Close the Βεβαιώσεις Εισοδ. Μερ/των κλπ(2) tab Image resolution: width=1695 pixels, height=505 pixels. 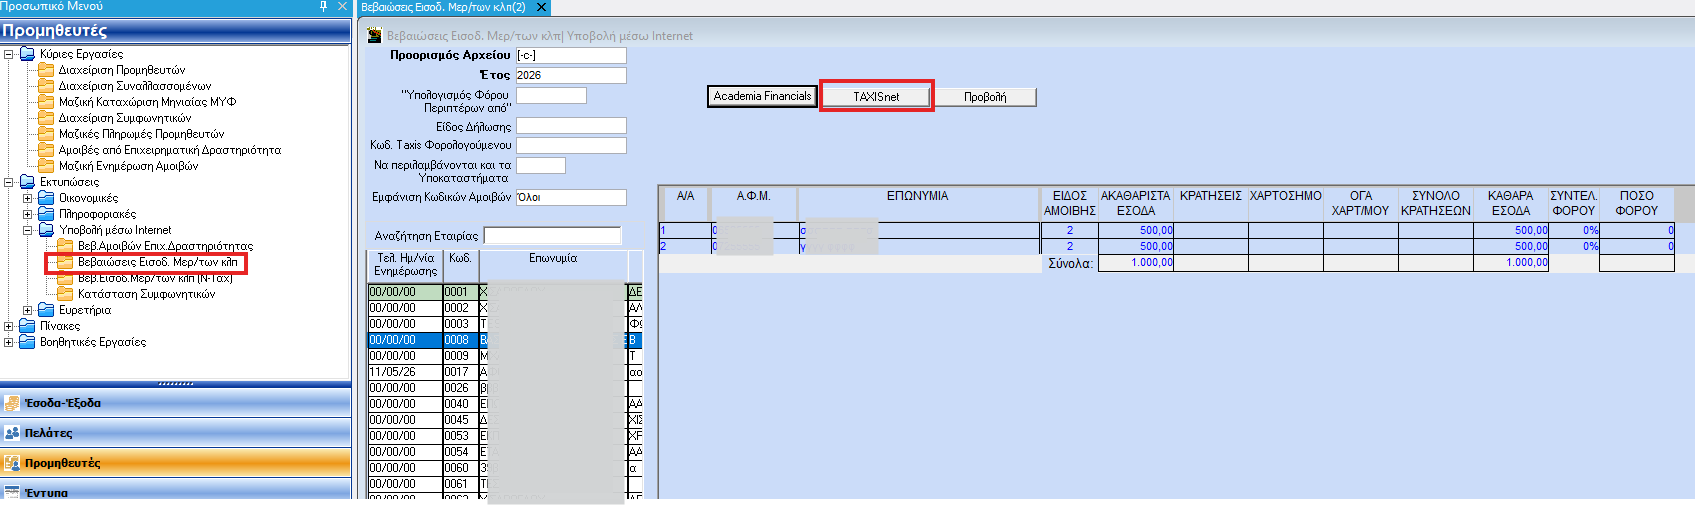(x=542, y=7)
